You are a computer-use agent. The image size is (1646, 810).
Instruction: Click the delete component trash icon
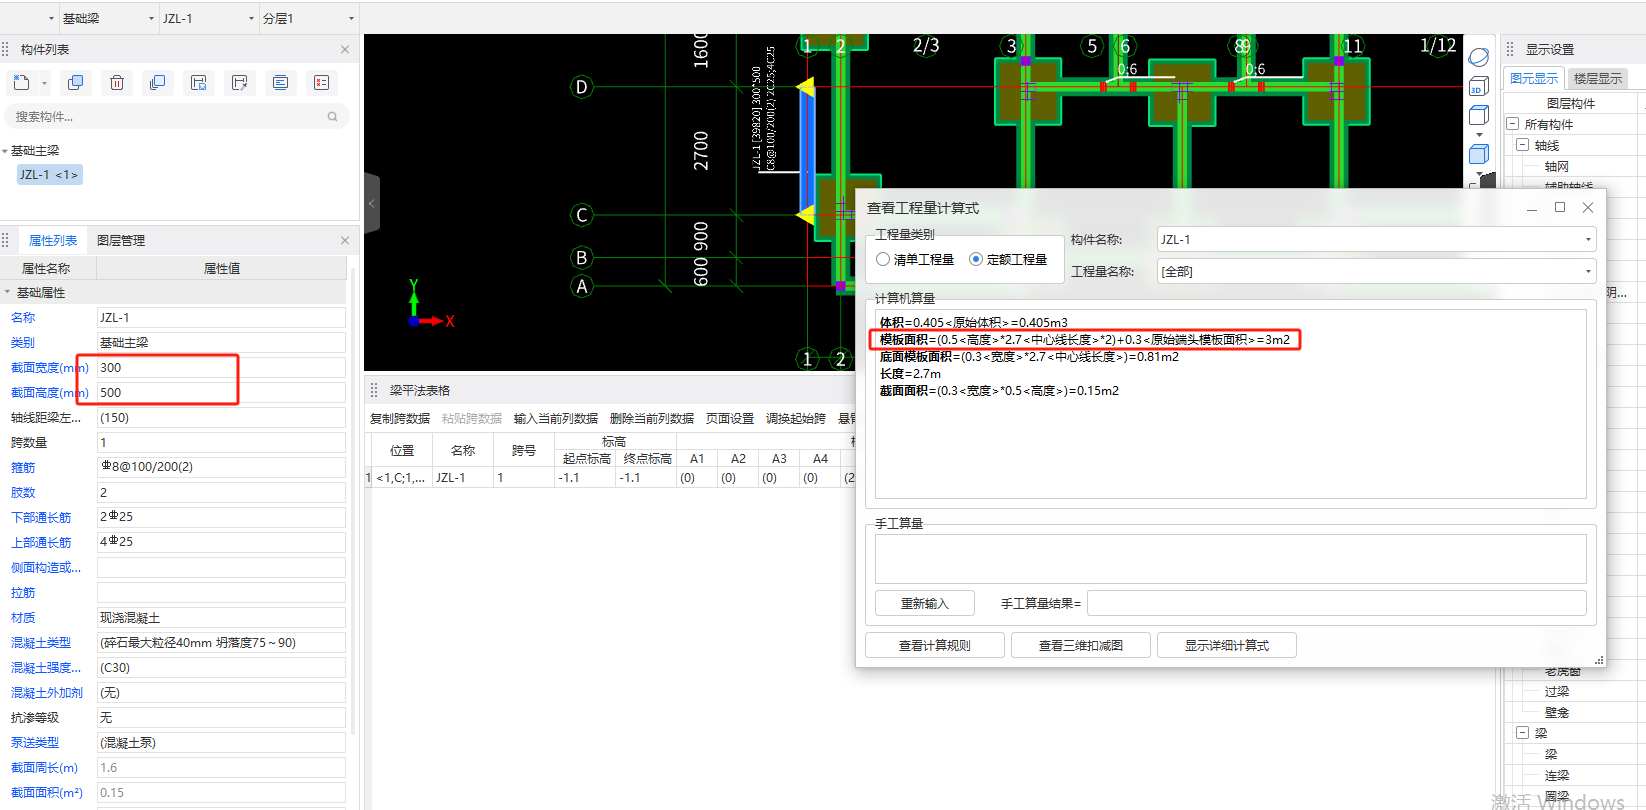pos(117,83)
